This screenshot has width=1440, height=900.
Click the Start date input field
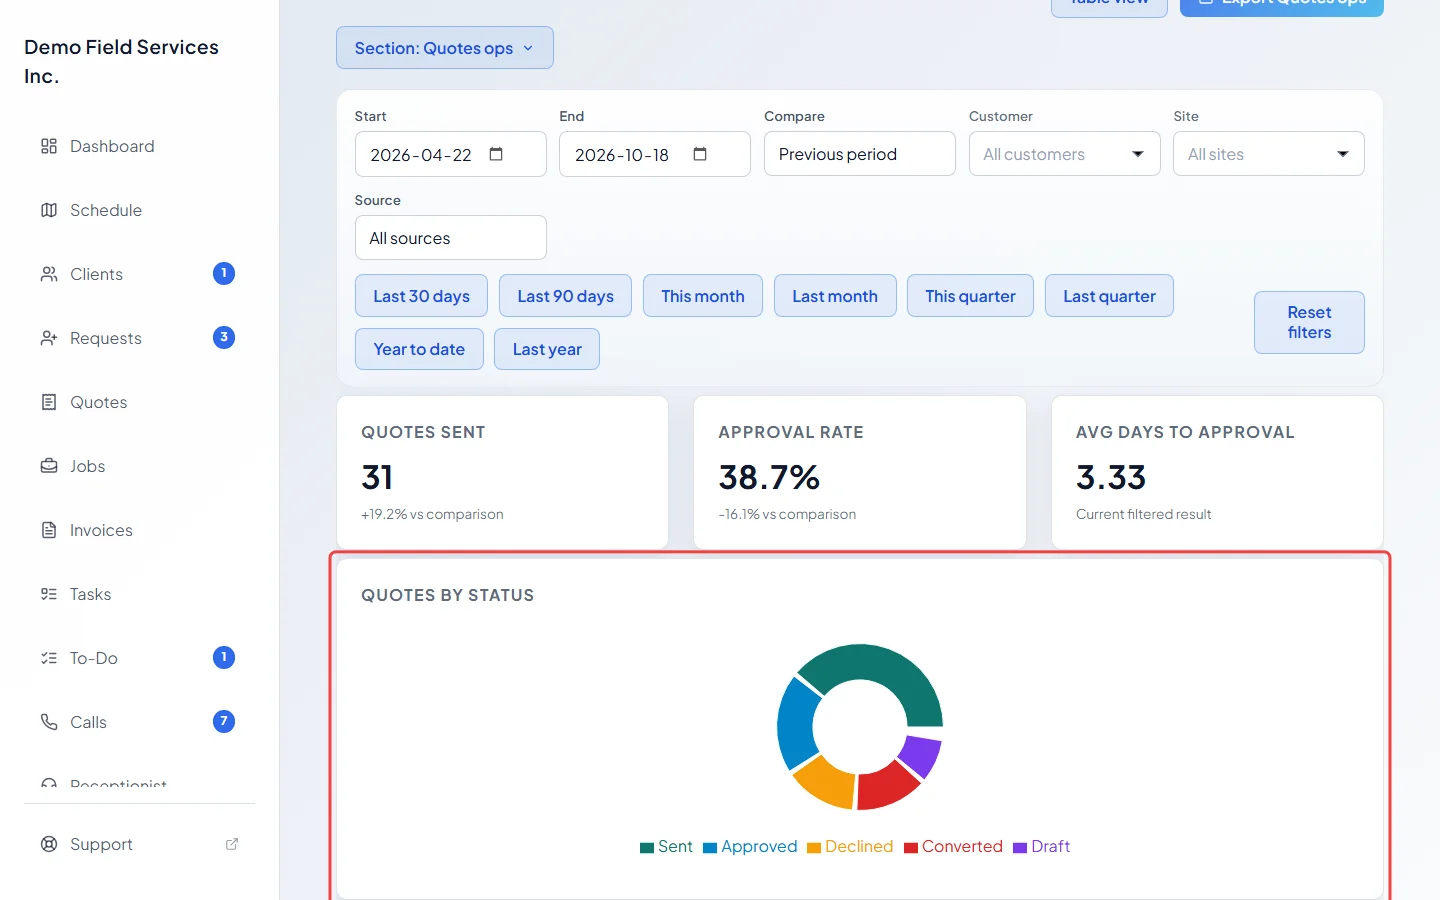[x=450, y=154]
